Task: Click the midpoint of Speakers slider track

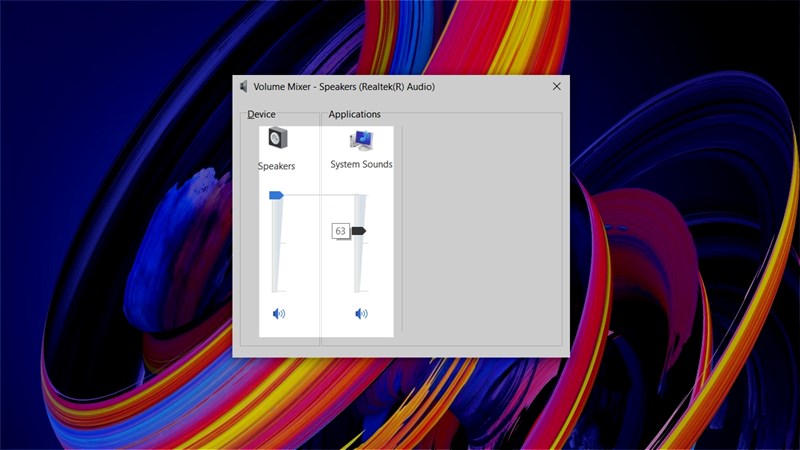Action: click(278, 243)
